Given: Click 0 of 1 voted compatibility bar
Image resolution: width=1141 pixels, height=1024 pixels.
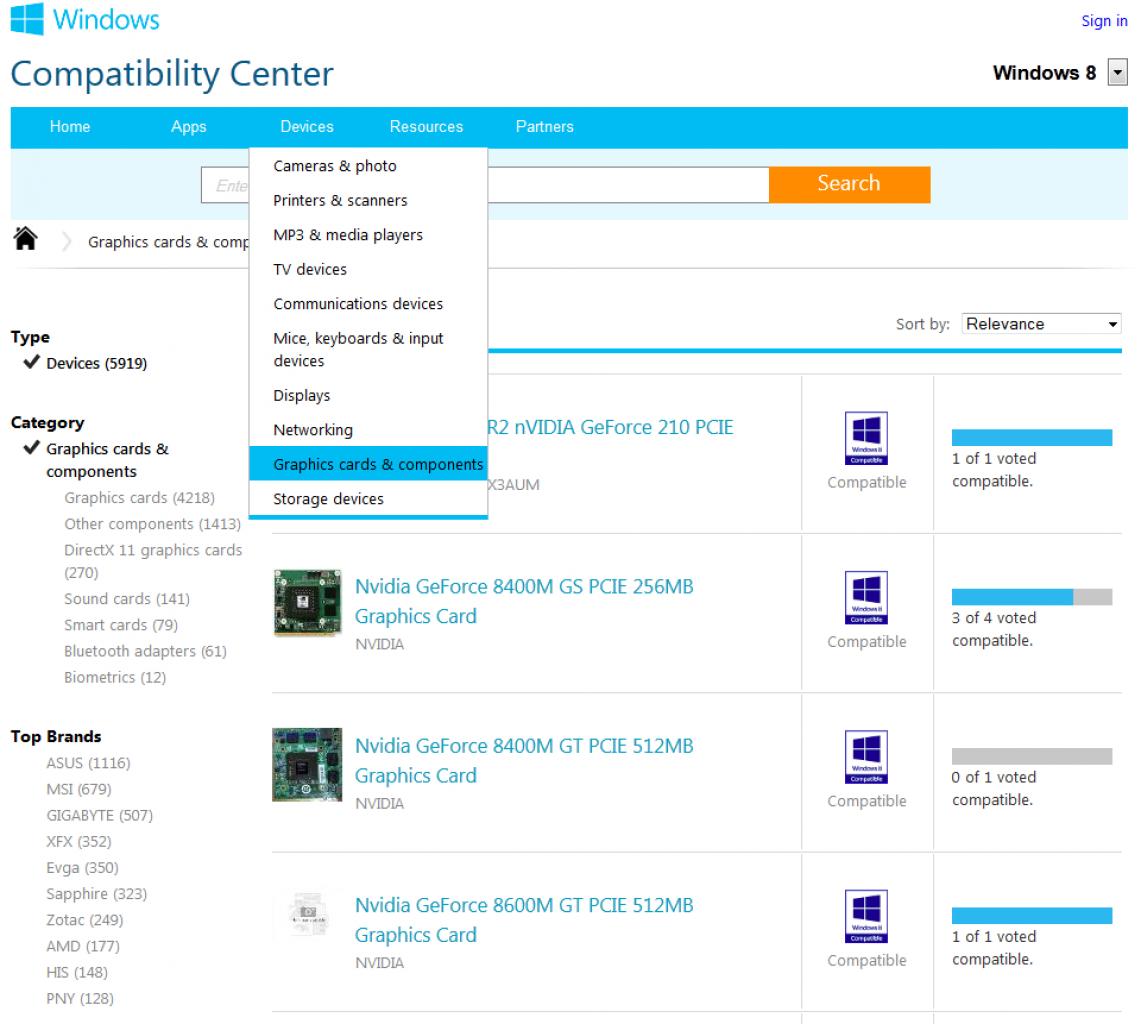Looking at the screenshot, I should coord(1032,756).
